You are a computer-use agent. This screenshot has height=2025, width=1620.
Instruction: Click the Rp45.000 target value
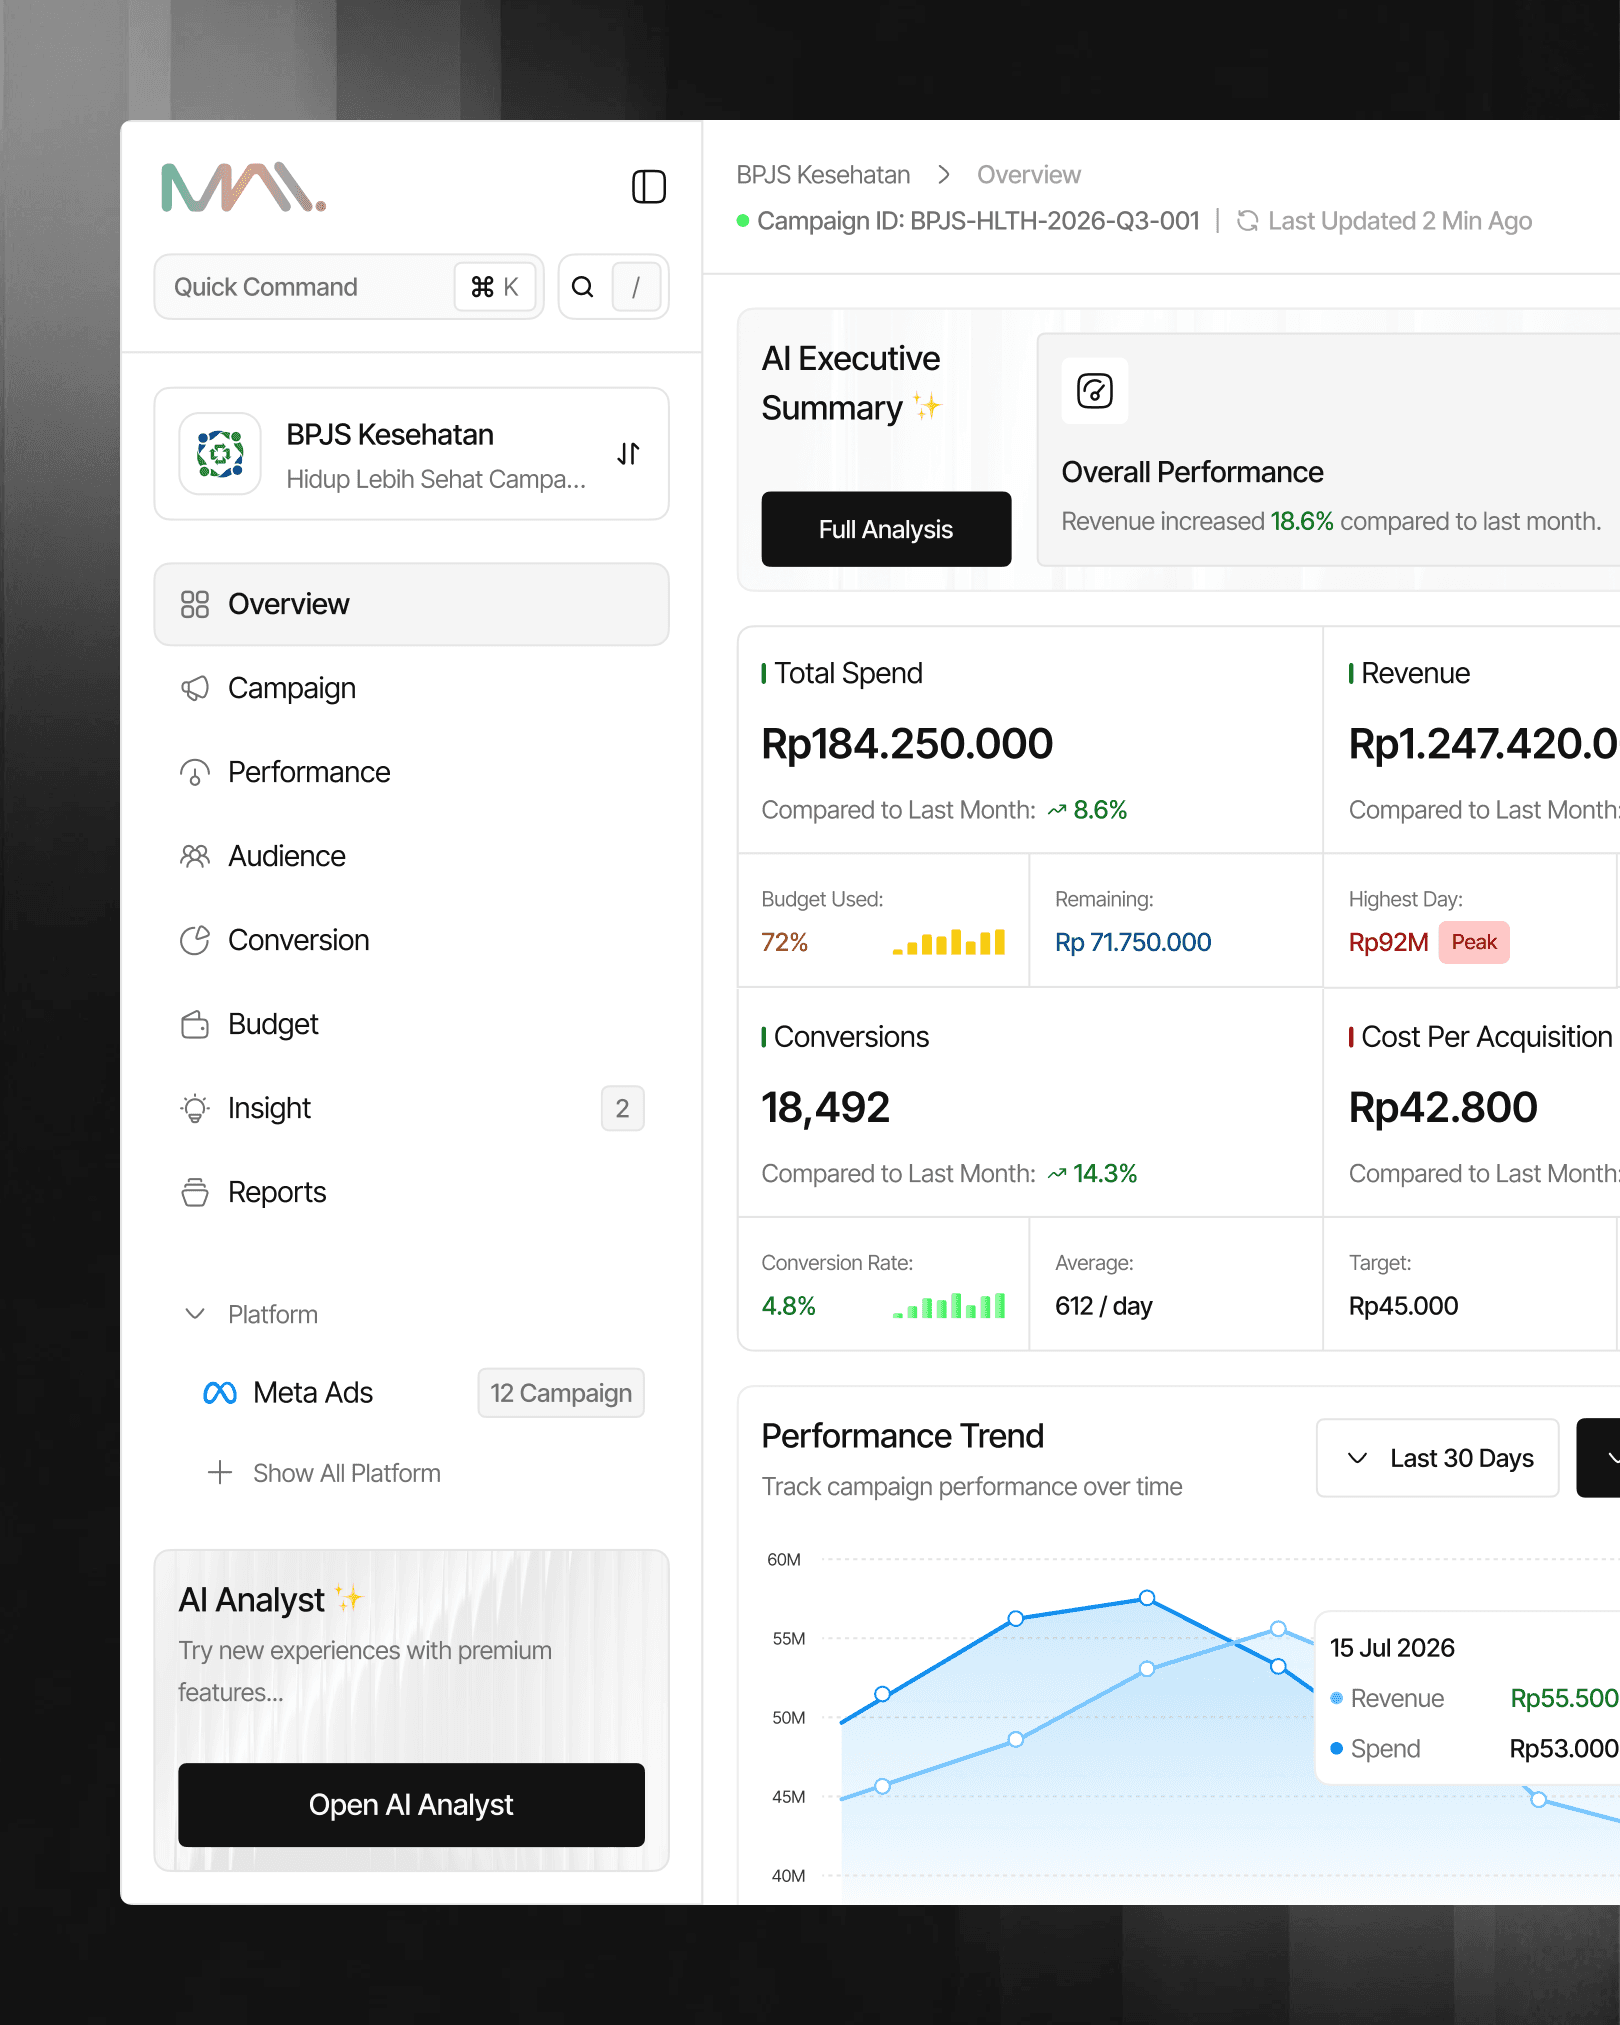[x=1403, y=1306]
